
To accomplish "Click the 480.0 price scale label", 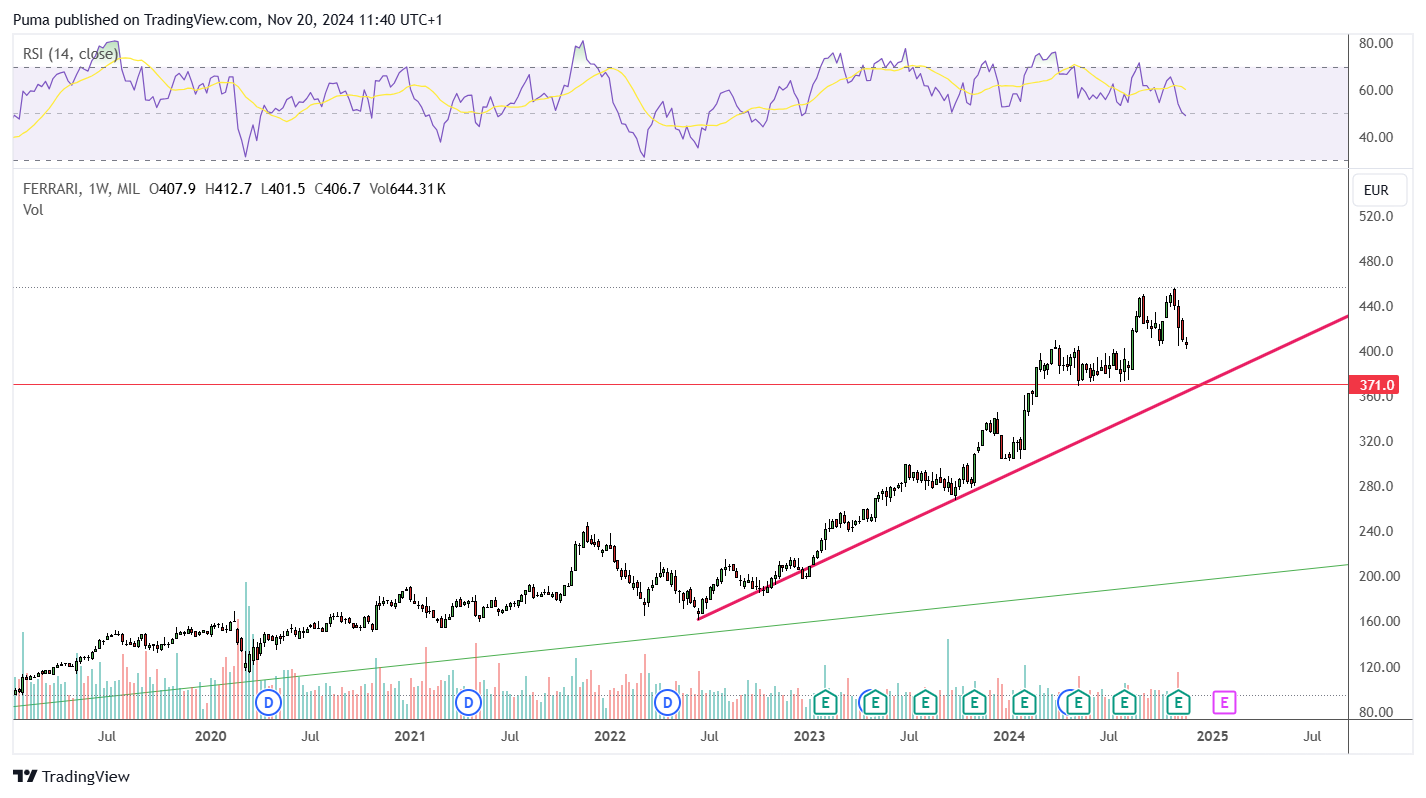I will [1375, 262].
